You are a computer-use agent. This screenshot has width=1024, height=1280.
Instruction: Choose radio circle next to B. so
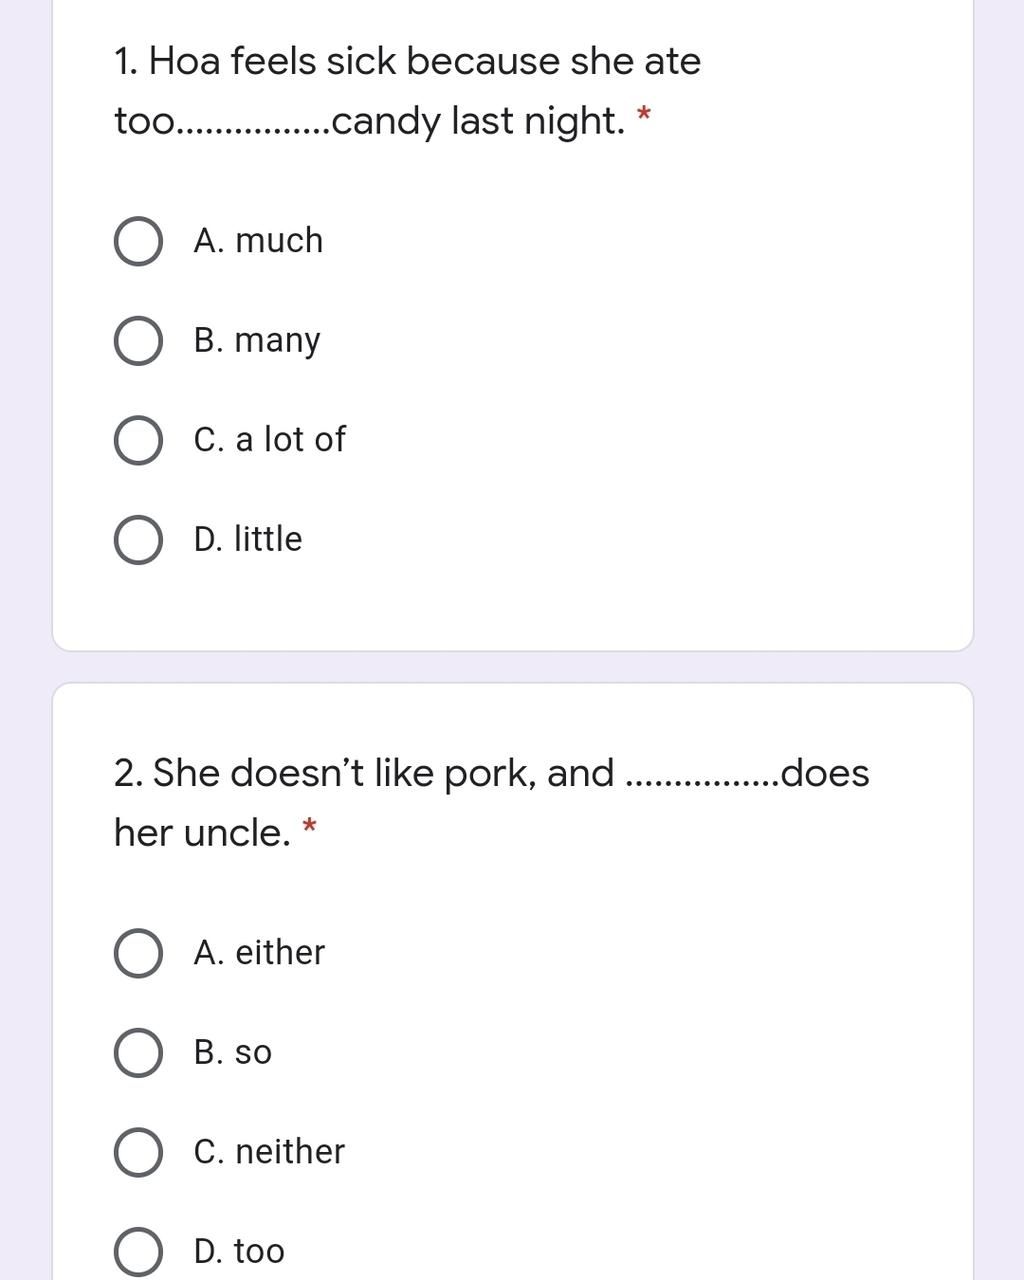pyautogui.click(x=138, y=1053)
